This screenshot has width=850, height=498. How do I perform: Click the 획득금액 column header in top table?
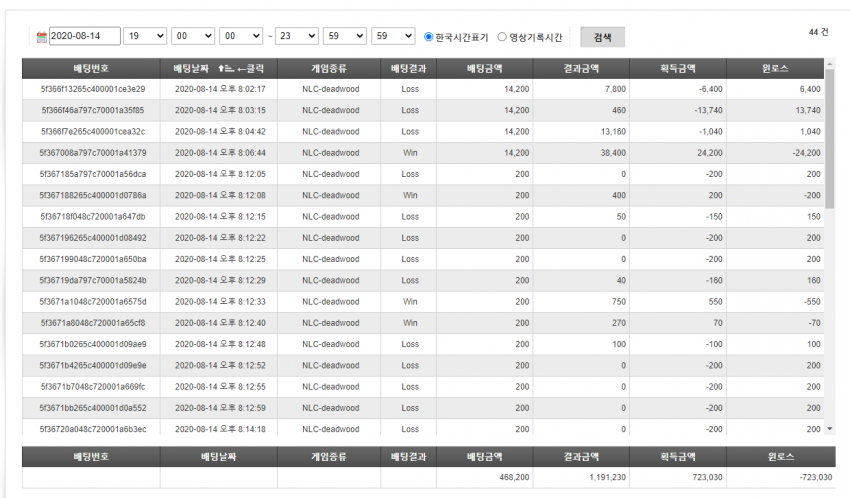(678, 69)
